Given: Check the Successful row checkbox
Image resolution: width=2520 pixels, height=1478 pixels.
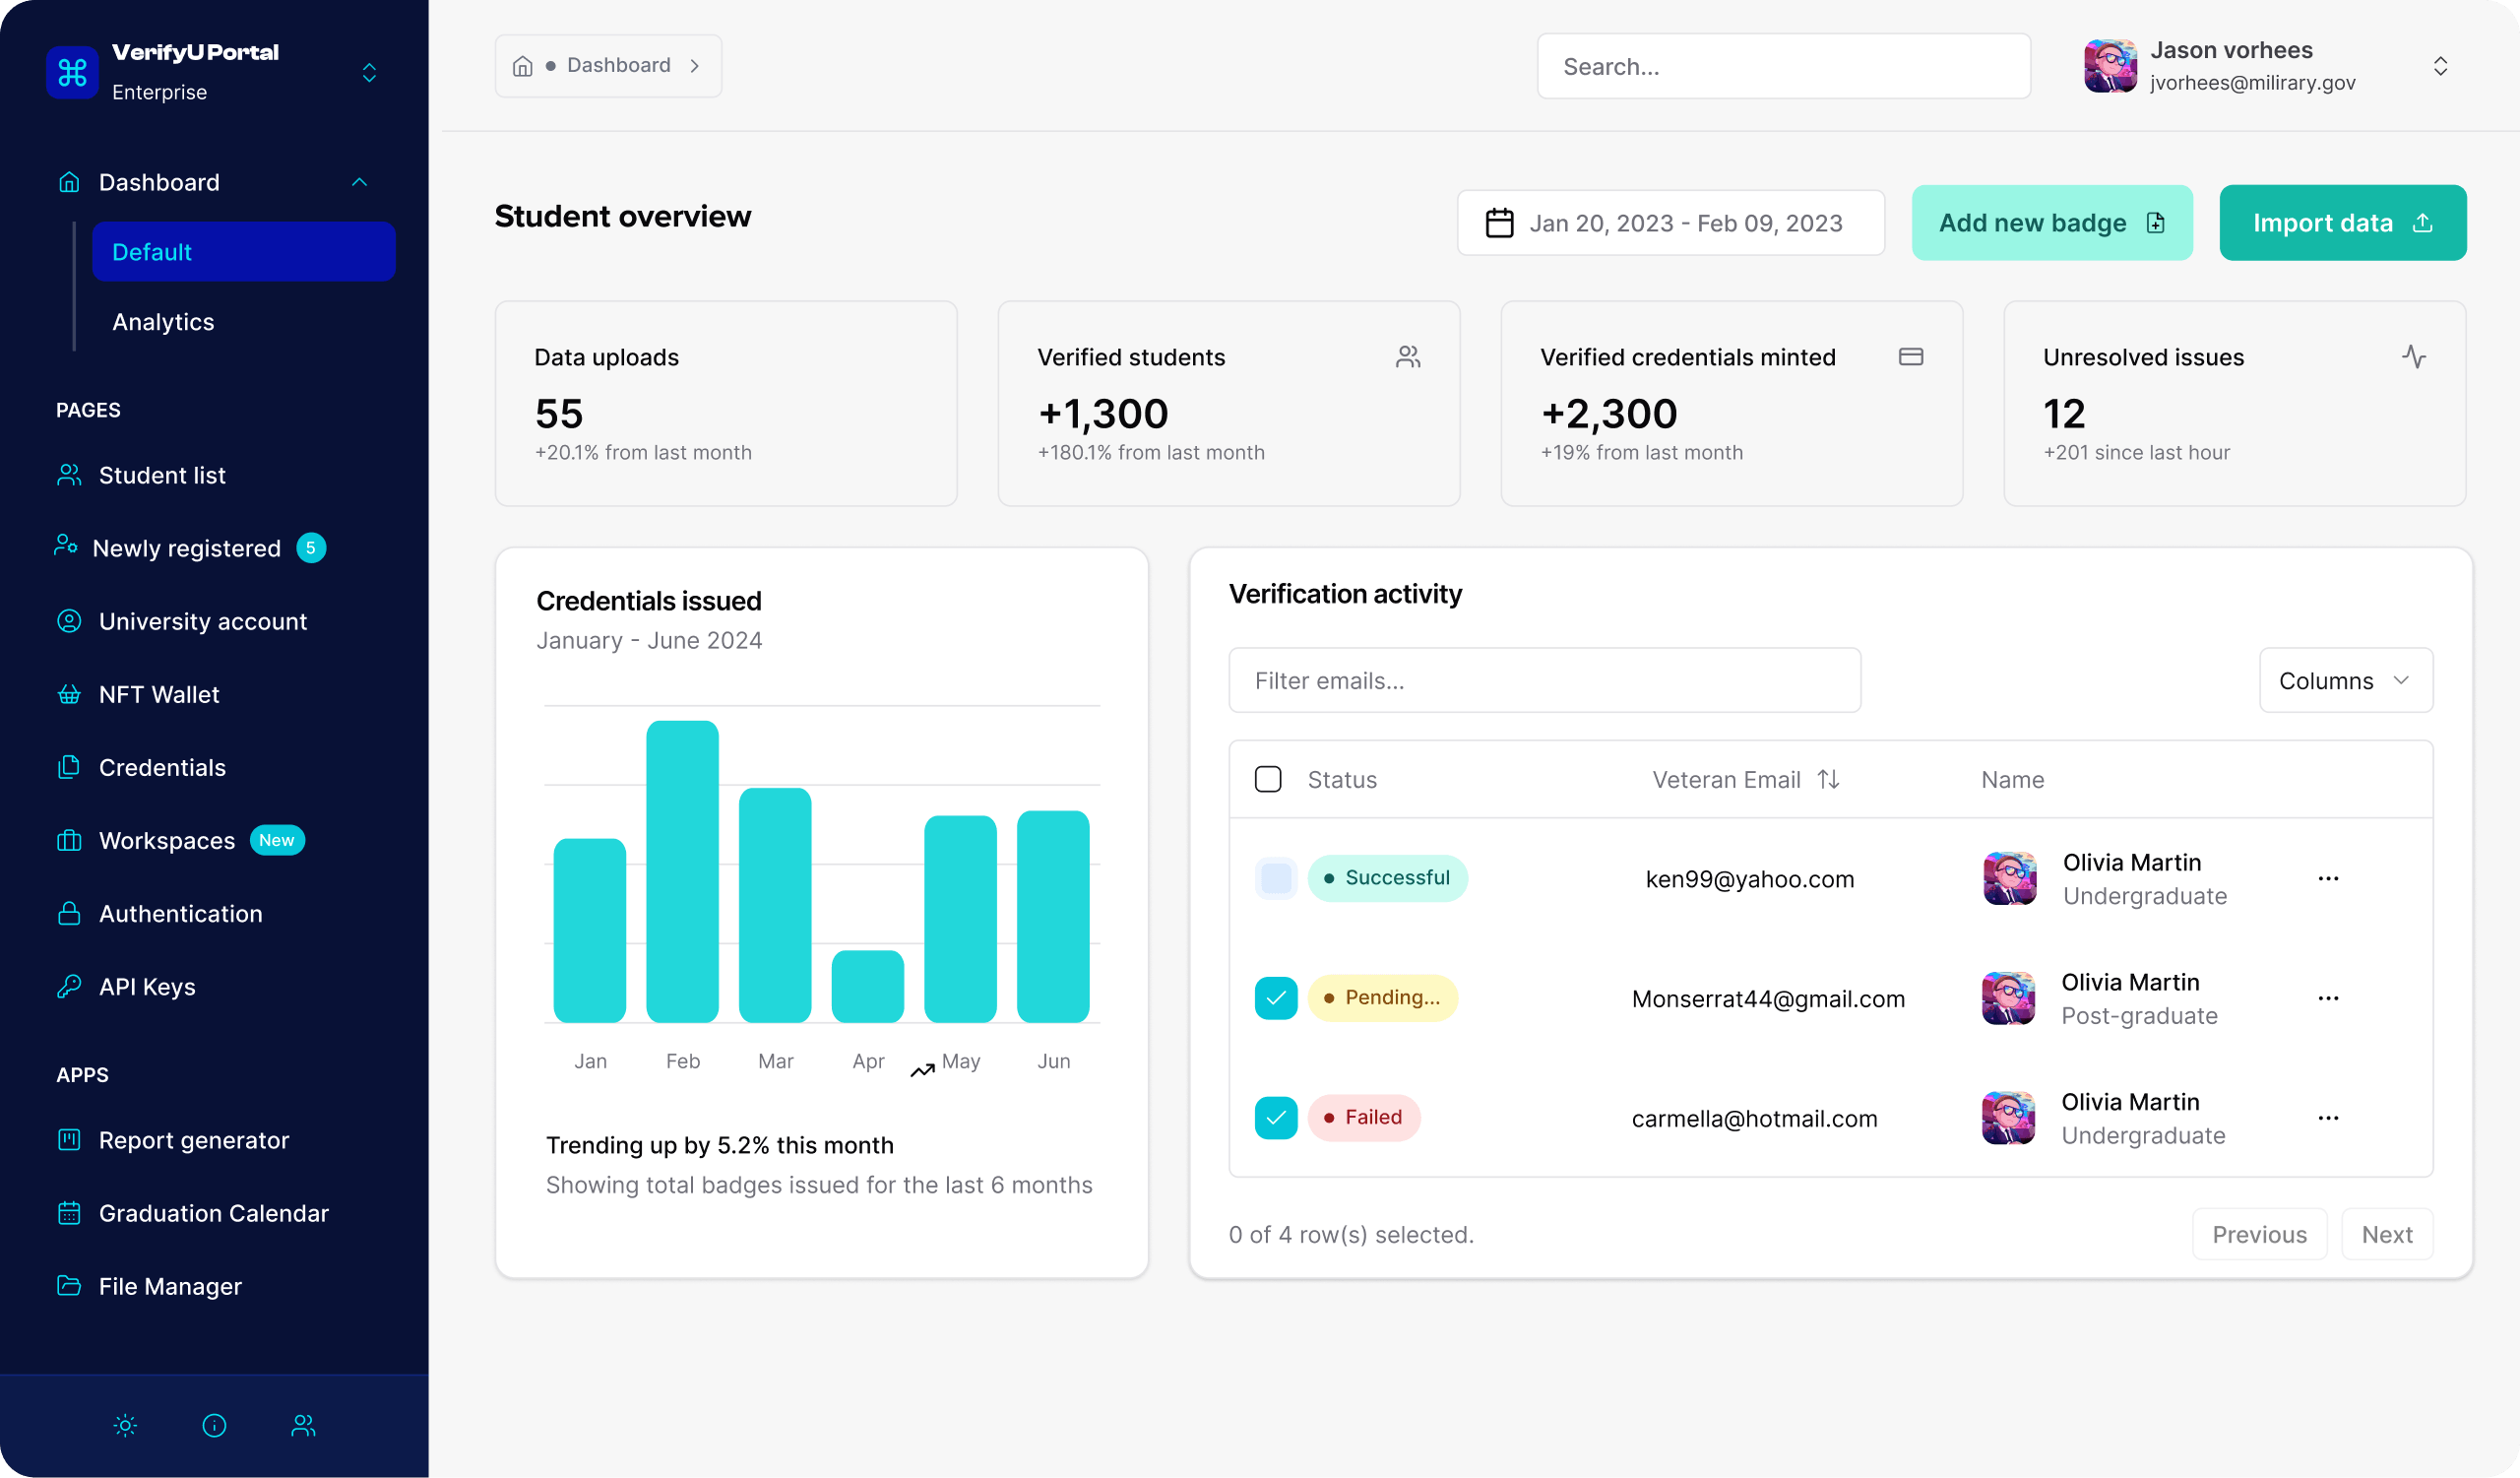Looking at the screenshot, I should click(1275, 878).
